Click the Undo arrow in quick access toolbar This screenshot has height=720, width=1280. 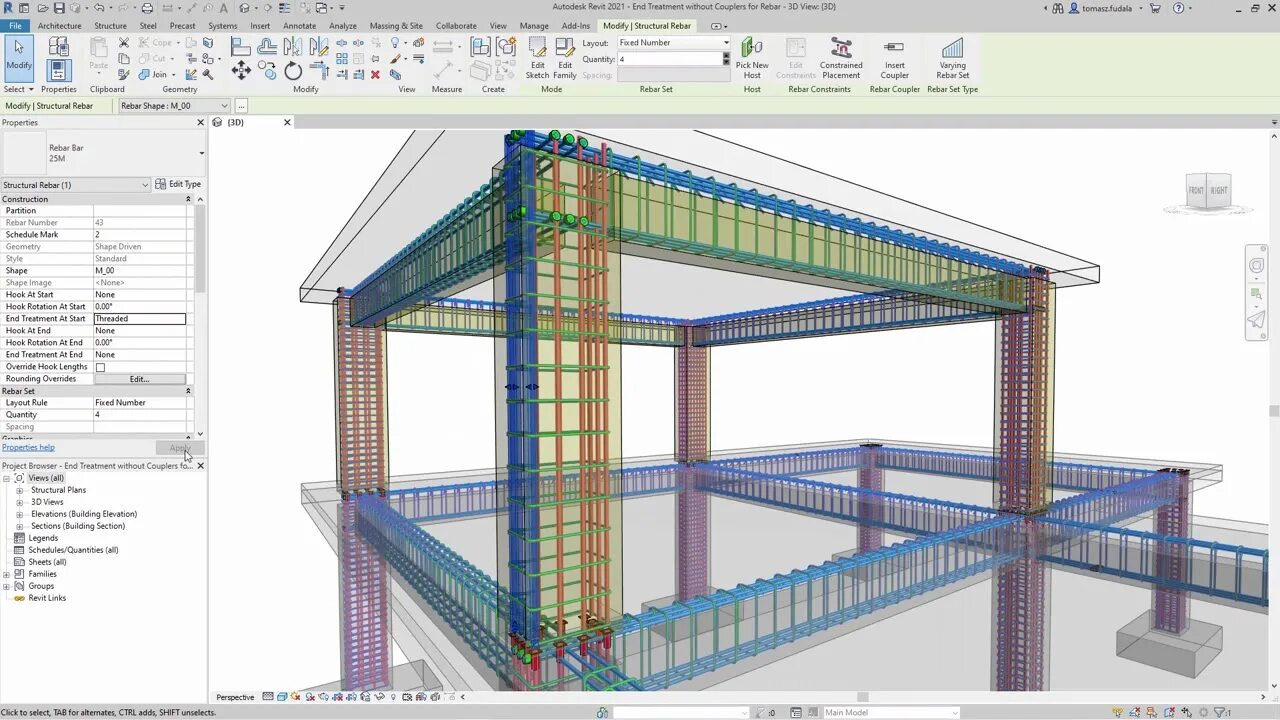point(98,8)
